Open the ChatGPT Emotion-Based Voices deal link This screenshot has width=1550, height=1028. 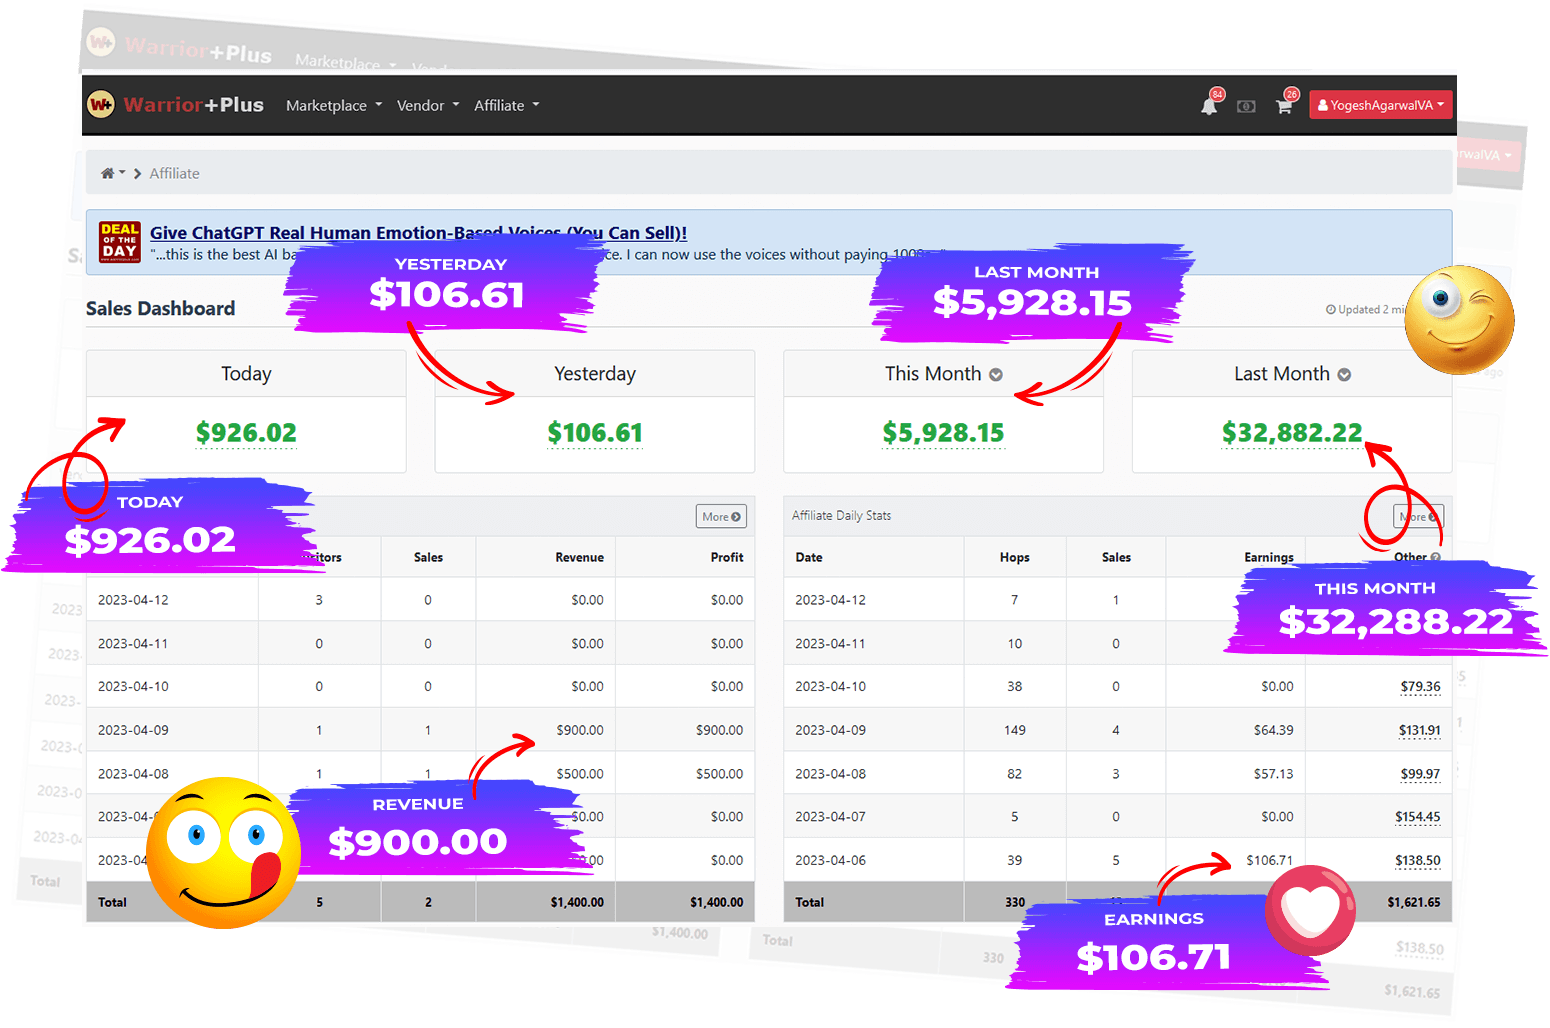(x=418, y=232)
